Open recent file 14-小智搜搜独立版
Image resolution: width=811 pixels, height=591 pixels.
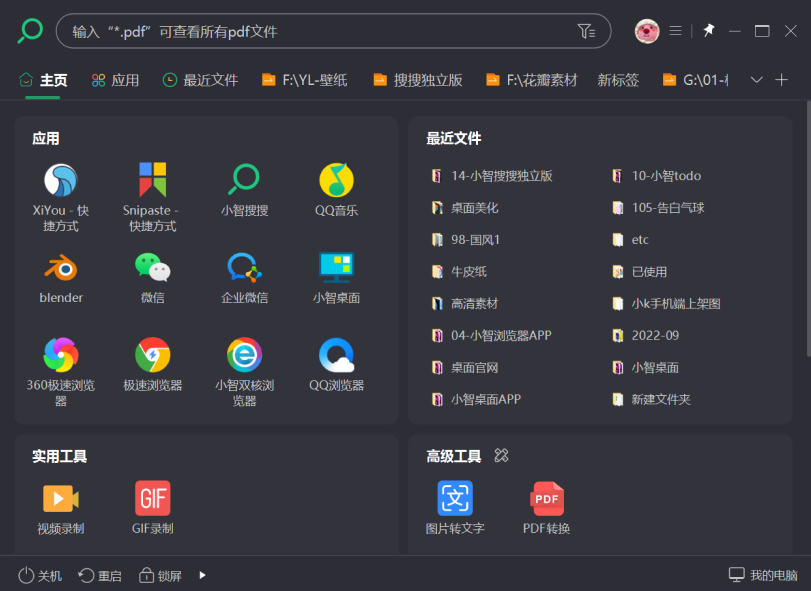click(492, 176)
